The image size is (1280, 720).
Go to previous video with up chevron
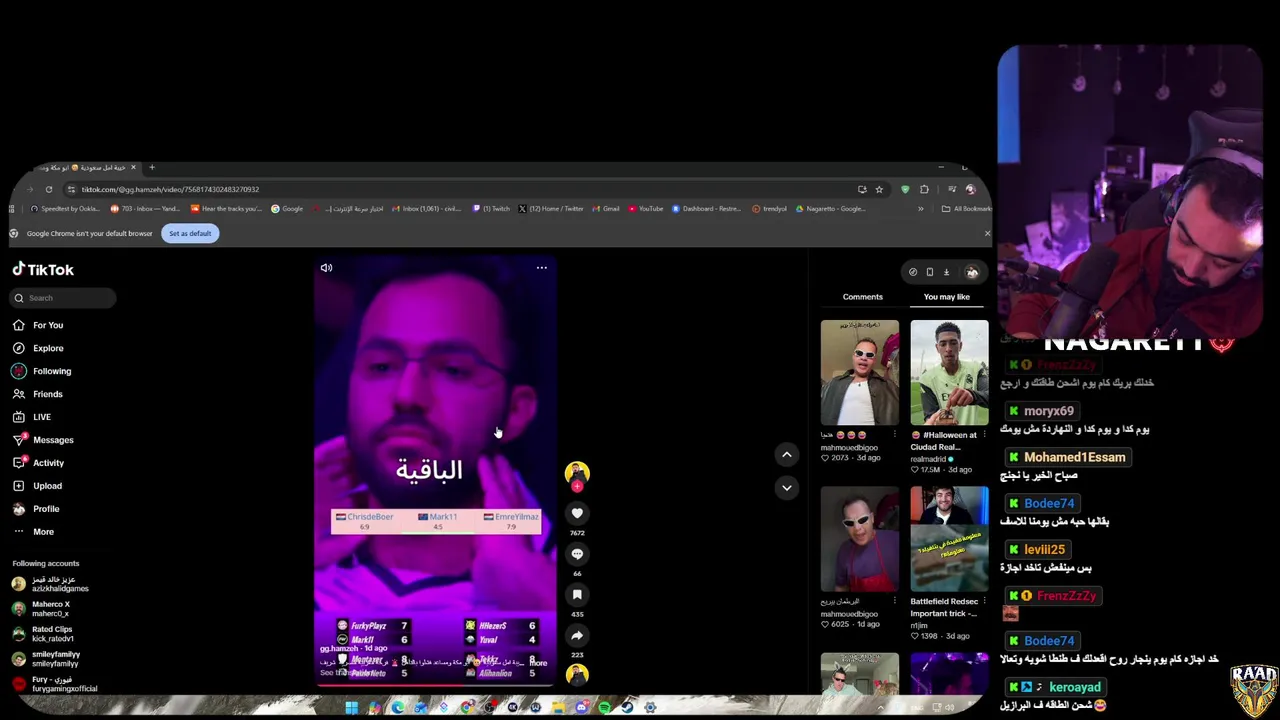click(x=787, y=454)
